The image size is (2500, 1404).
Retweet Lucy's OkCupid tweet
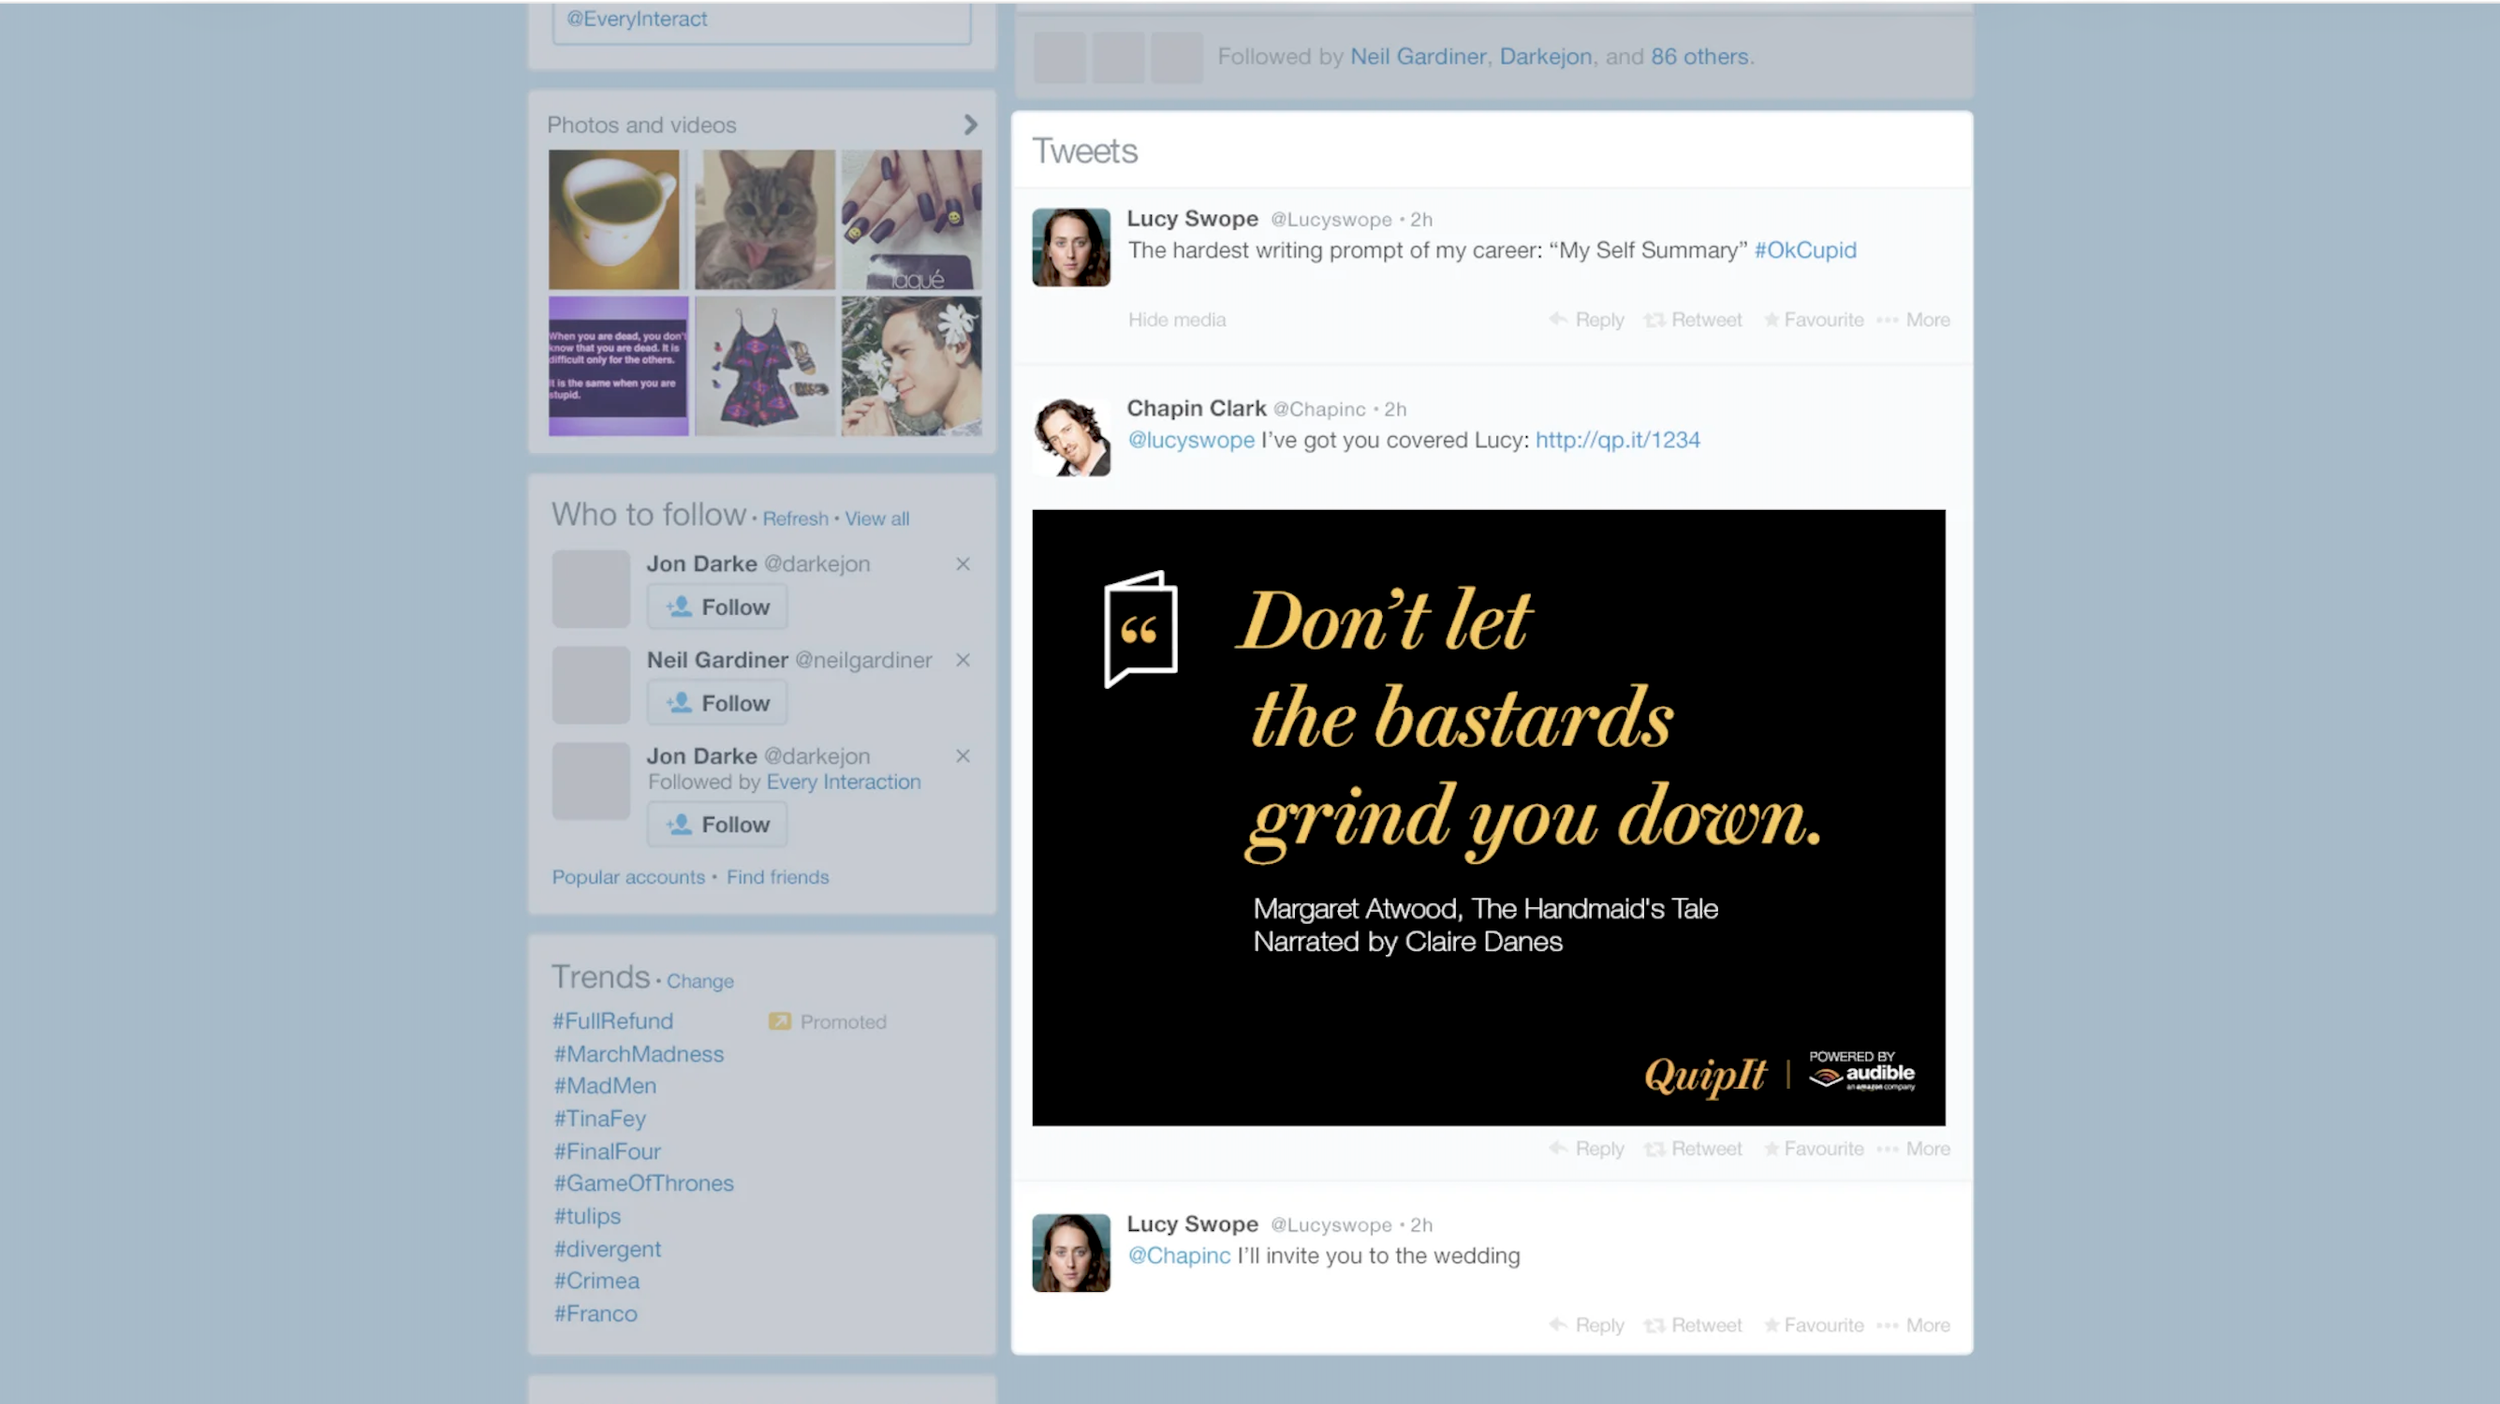pyautogui.click(x=1693, y=320)
